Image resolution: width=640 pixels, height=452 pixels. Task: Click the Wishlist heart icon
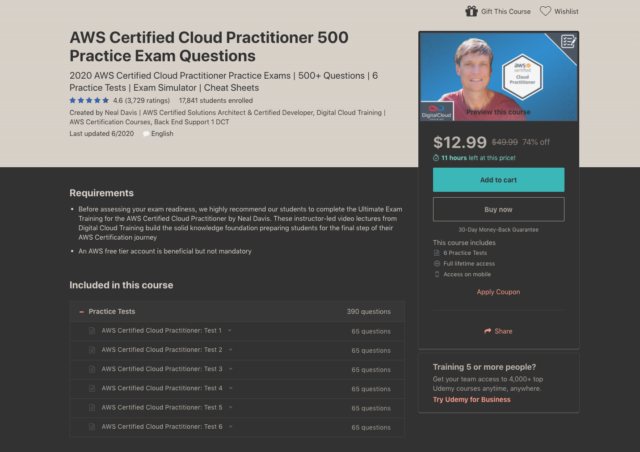[x=545, y=11]
